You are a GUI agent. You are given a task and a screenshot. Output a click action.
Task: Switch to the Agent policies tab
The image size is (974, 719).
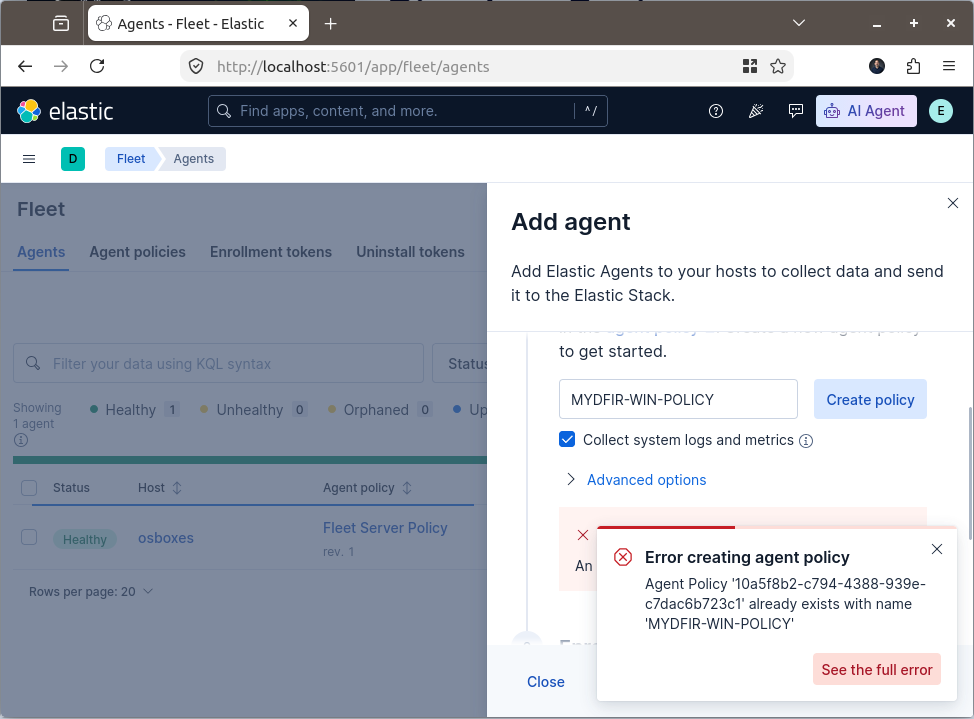pyautogui.click(x=137, y=252)
